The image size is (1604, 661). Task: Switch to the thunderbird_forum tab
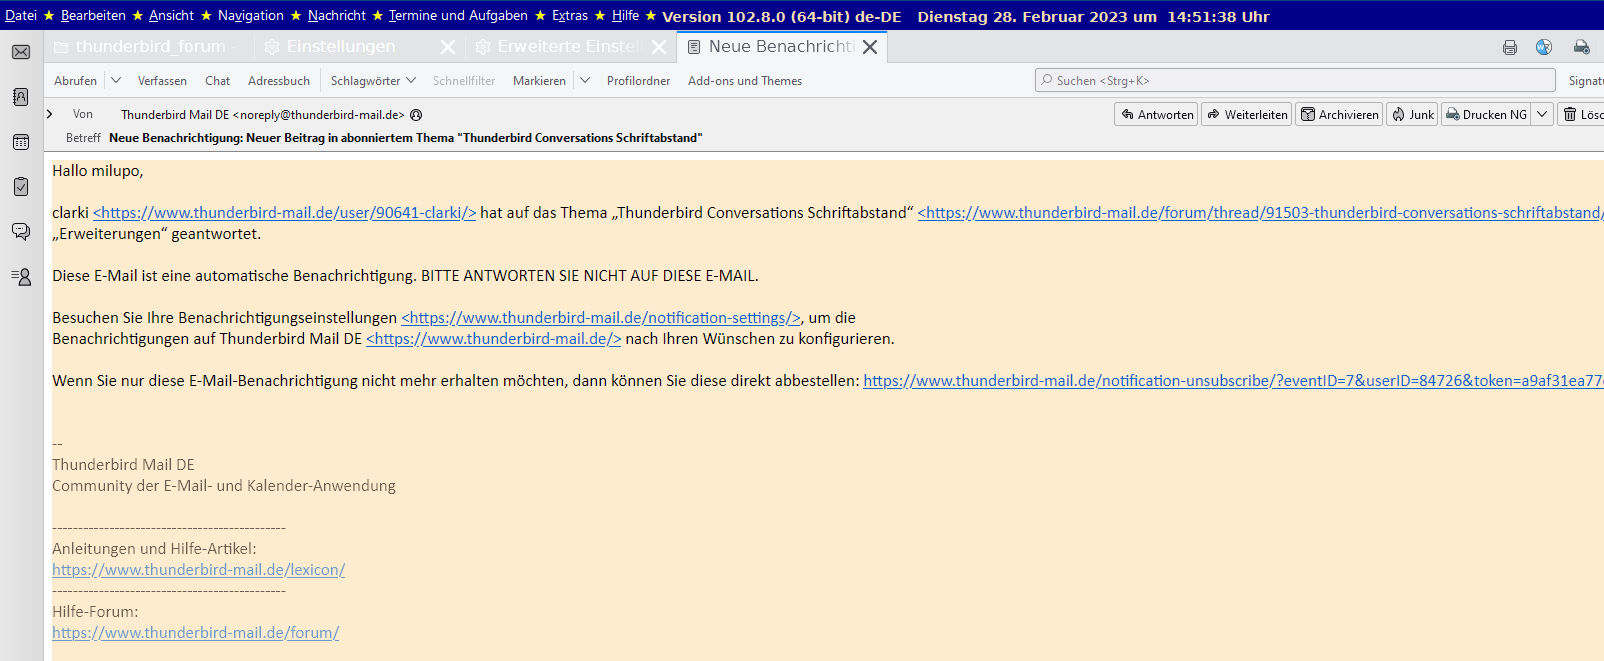pos(148,47)
